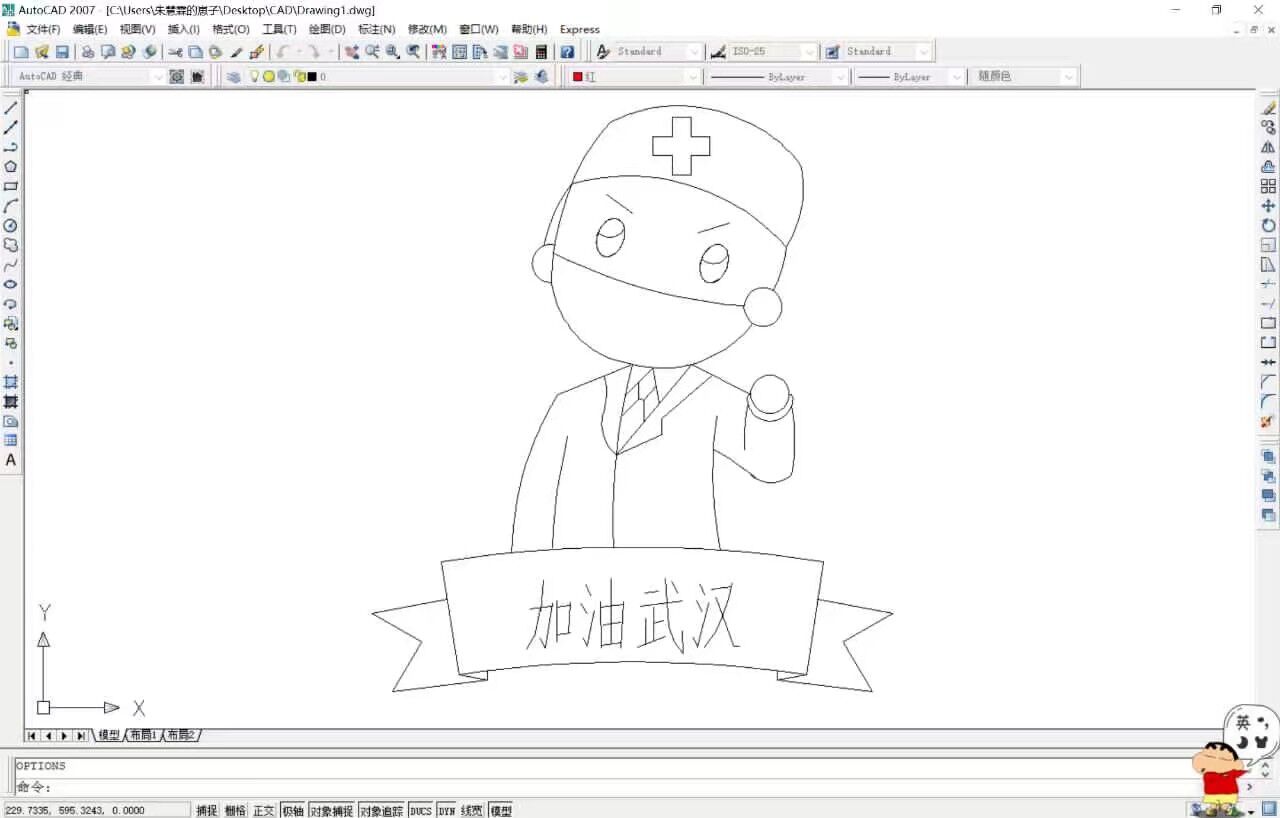Screen dimensions: 1280x818
Task: Toggle 正交 ortho mode in status bar
Action: (x=264, y=810)
